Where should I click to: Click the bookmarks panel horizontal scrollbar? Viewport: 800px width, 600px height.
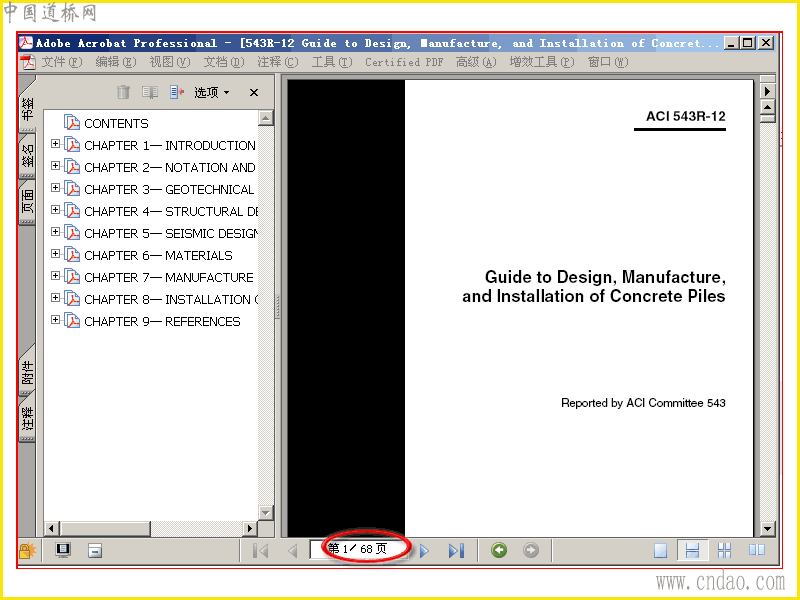(150, 529)
